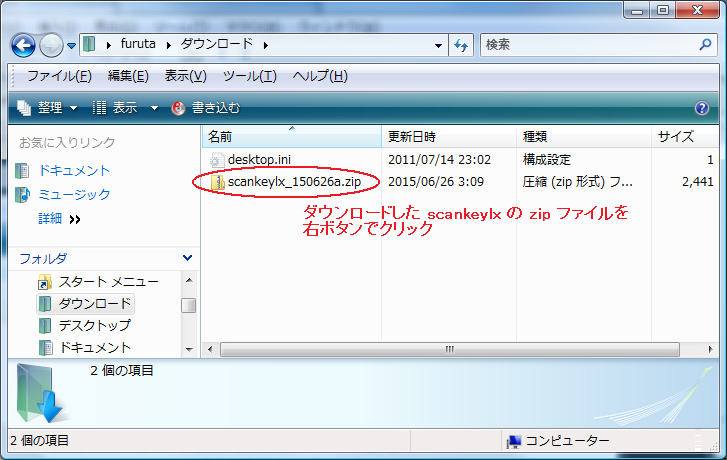The height and width of the screenshot is (460, 727).
Task: Open the ファイル(F) menu
Action: [x=59, y=76]
